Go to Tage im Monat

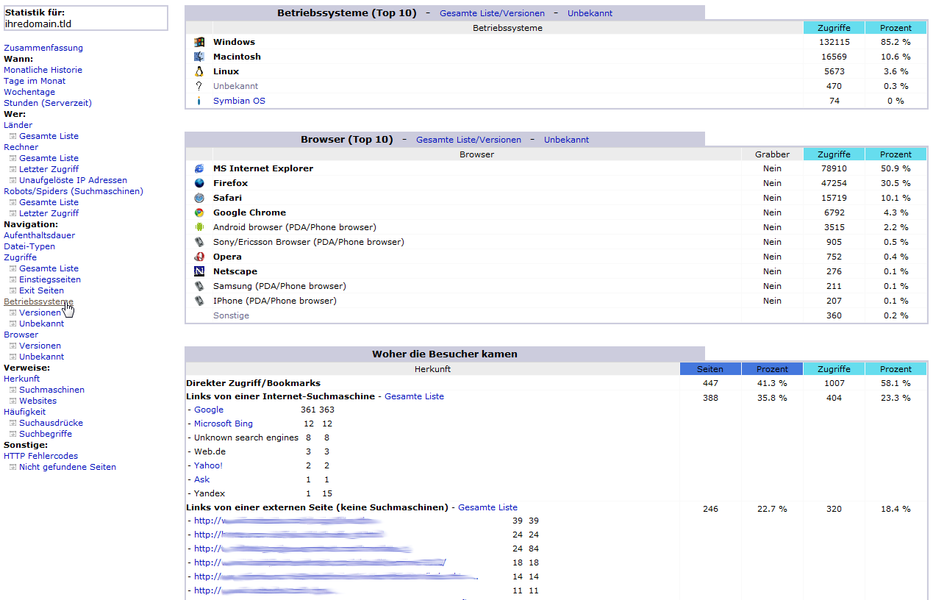point(35,81)
